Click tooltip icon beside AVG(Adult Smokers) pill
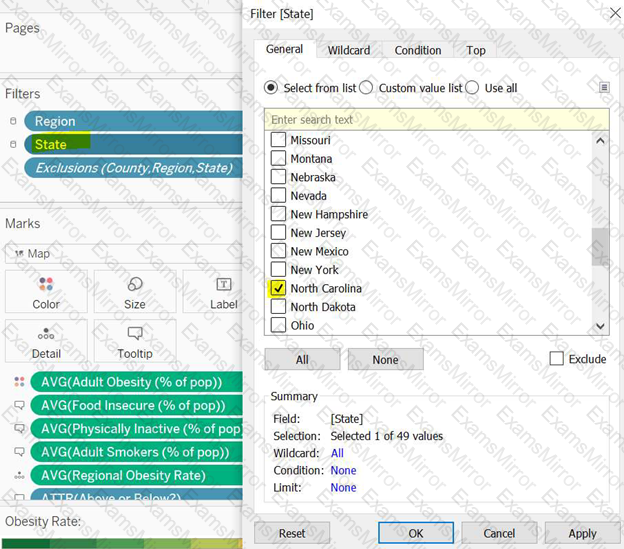 click(19, 452)
